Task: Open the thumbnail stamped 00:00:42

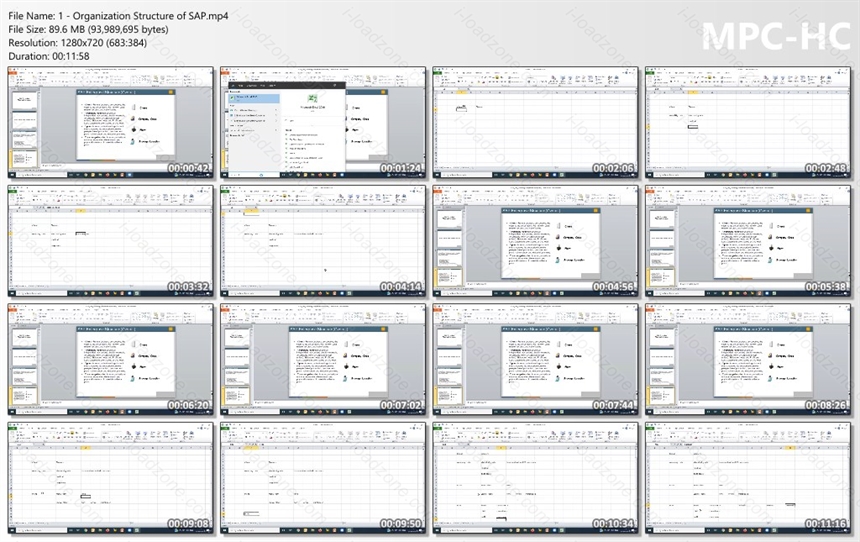Action: [x=111, y=123]
